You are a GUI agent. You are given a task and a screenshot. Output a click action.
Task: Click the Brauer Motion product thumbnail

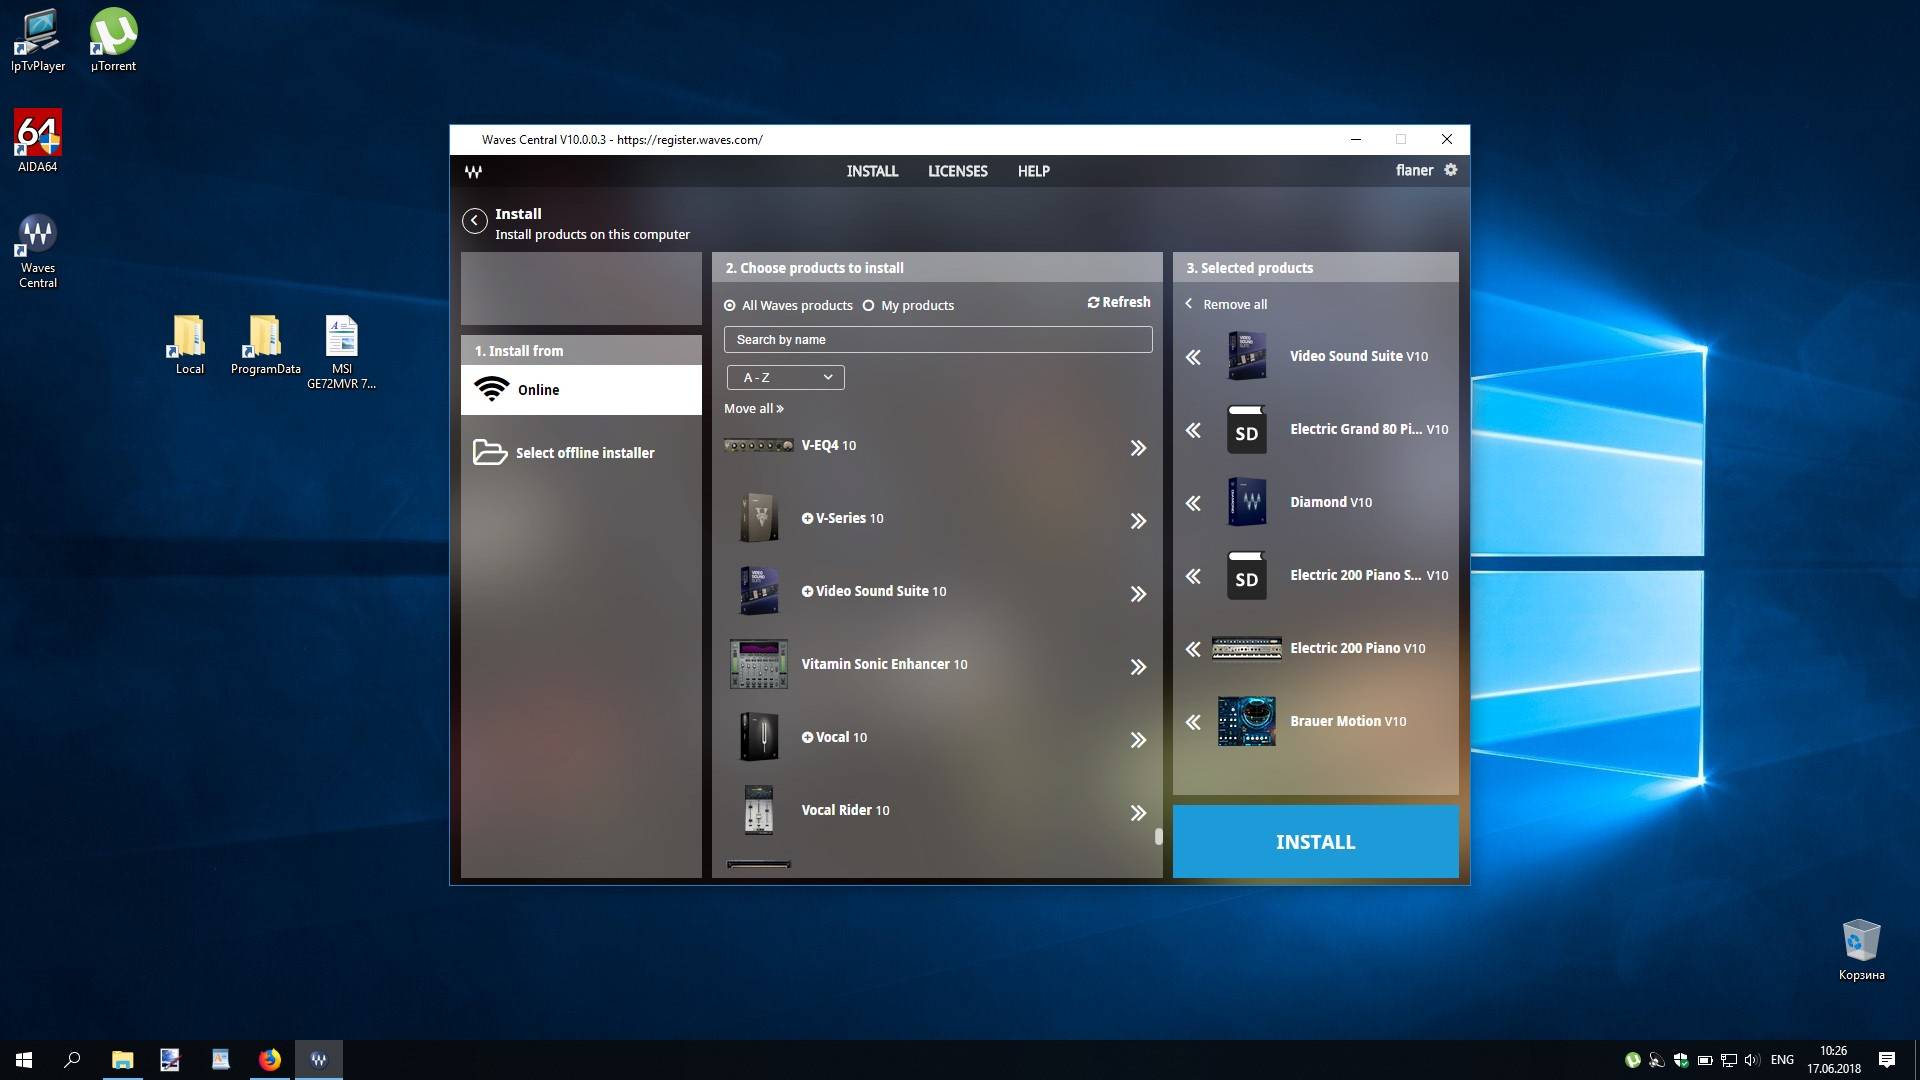point(1246,721)
